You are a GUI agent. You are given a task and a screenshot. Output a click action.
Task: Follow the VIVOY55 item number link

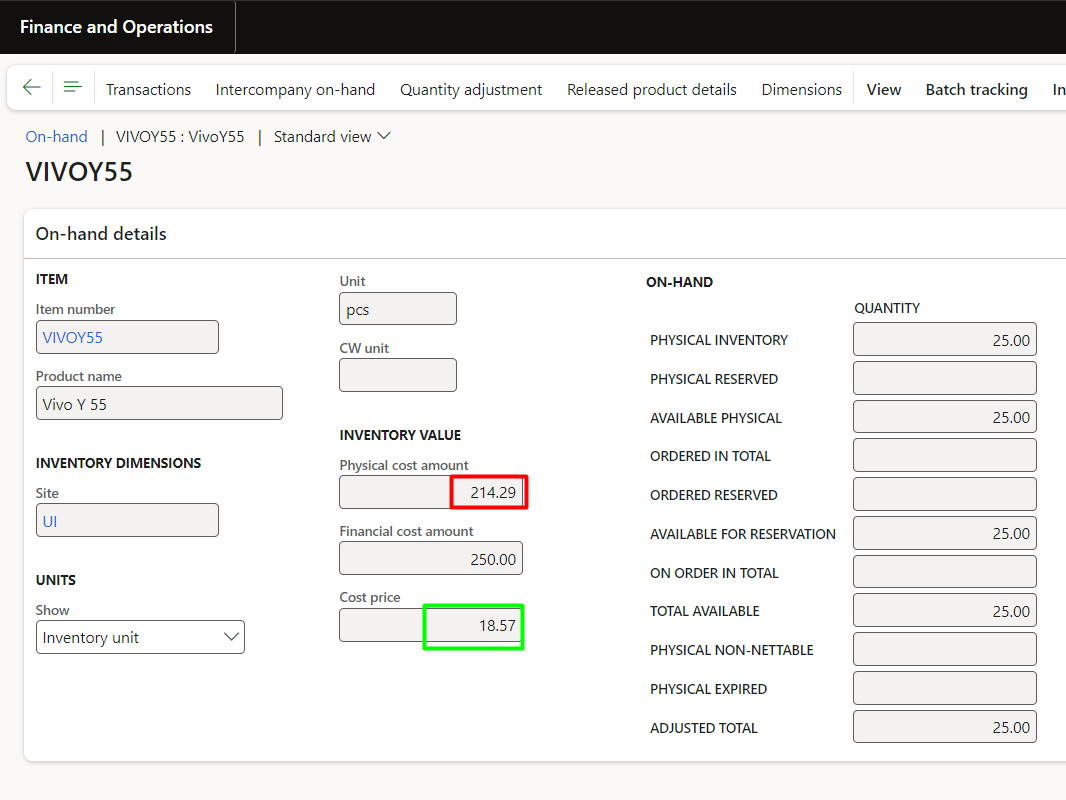[x=73, y=338]
